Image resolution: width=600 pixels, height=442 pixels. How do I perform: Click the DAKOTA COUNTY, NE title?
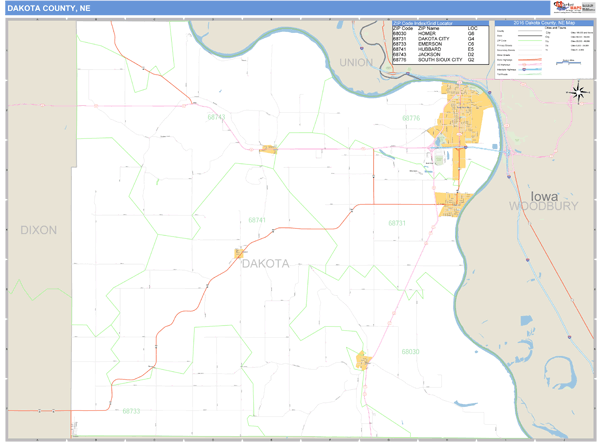[x=49, y=7]
